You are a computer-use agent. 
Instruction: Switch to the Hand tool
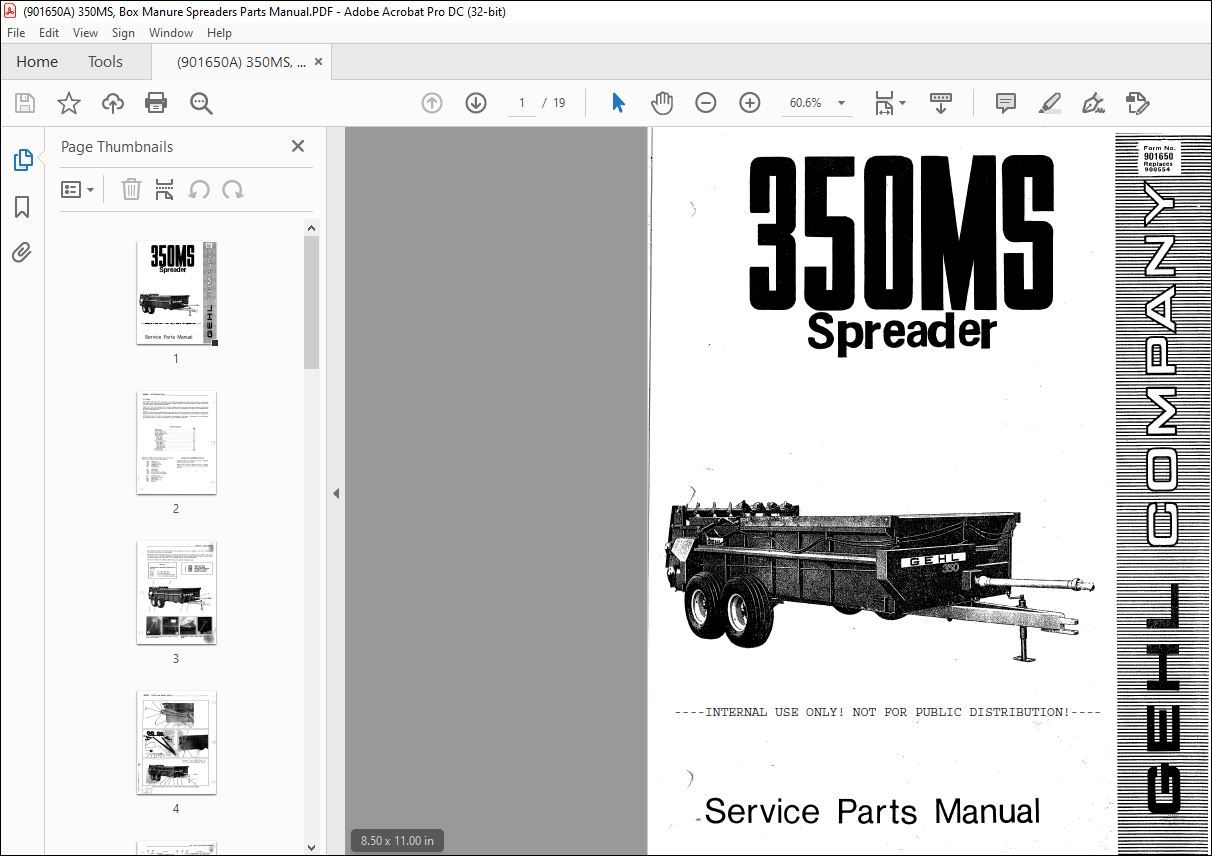tap(662, 102)
